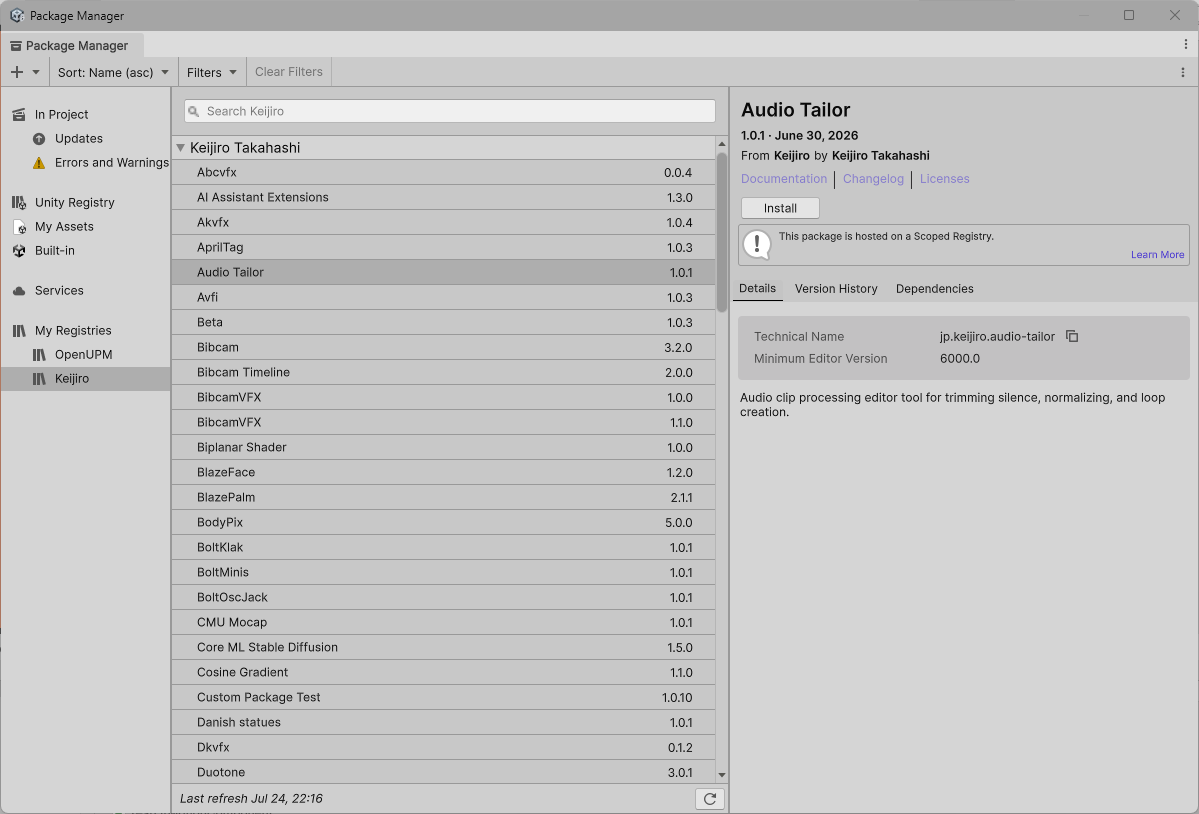Click the OpenUPM registry icon
Viewport: 1199px width, 814px height.
(39, 355)
